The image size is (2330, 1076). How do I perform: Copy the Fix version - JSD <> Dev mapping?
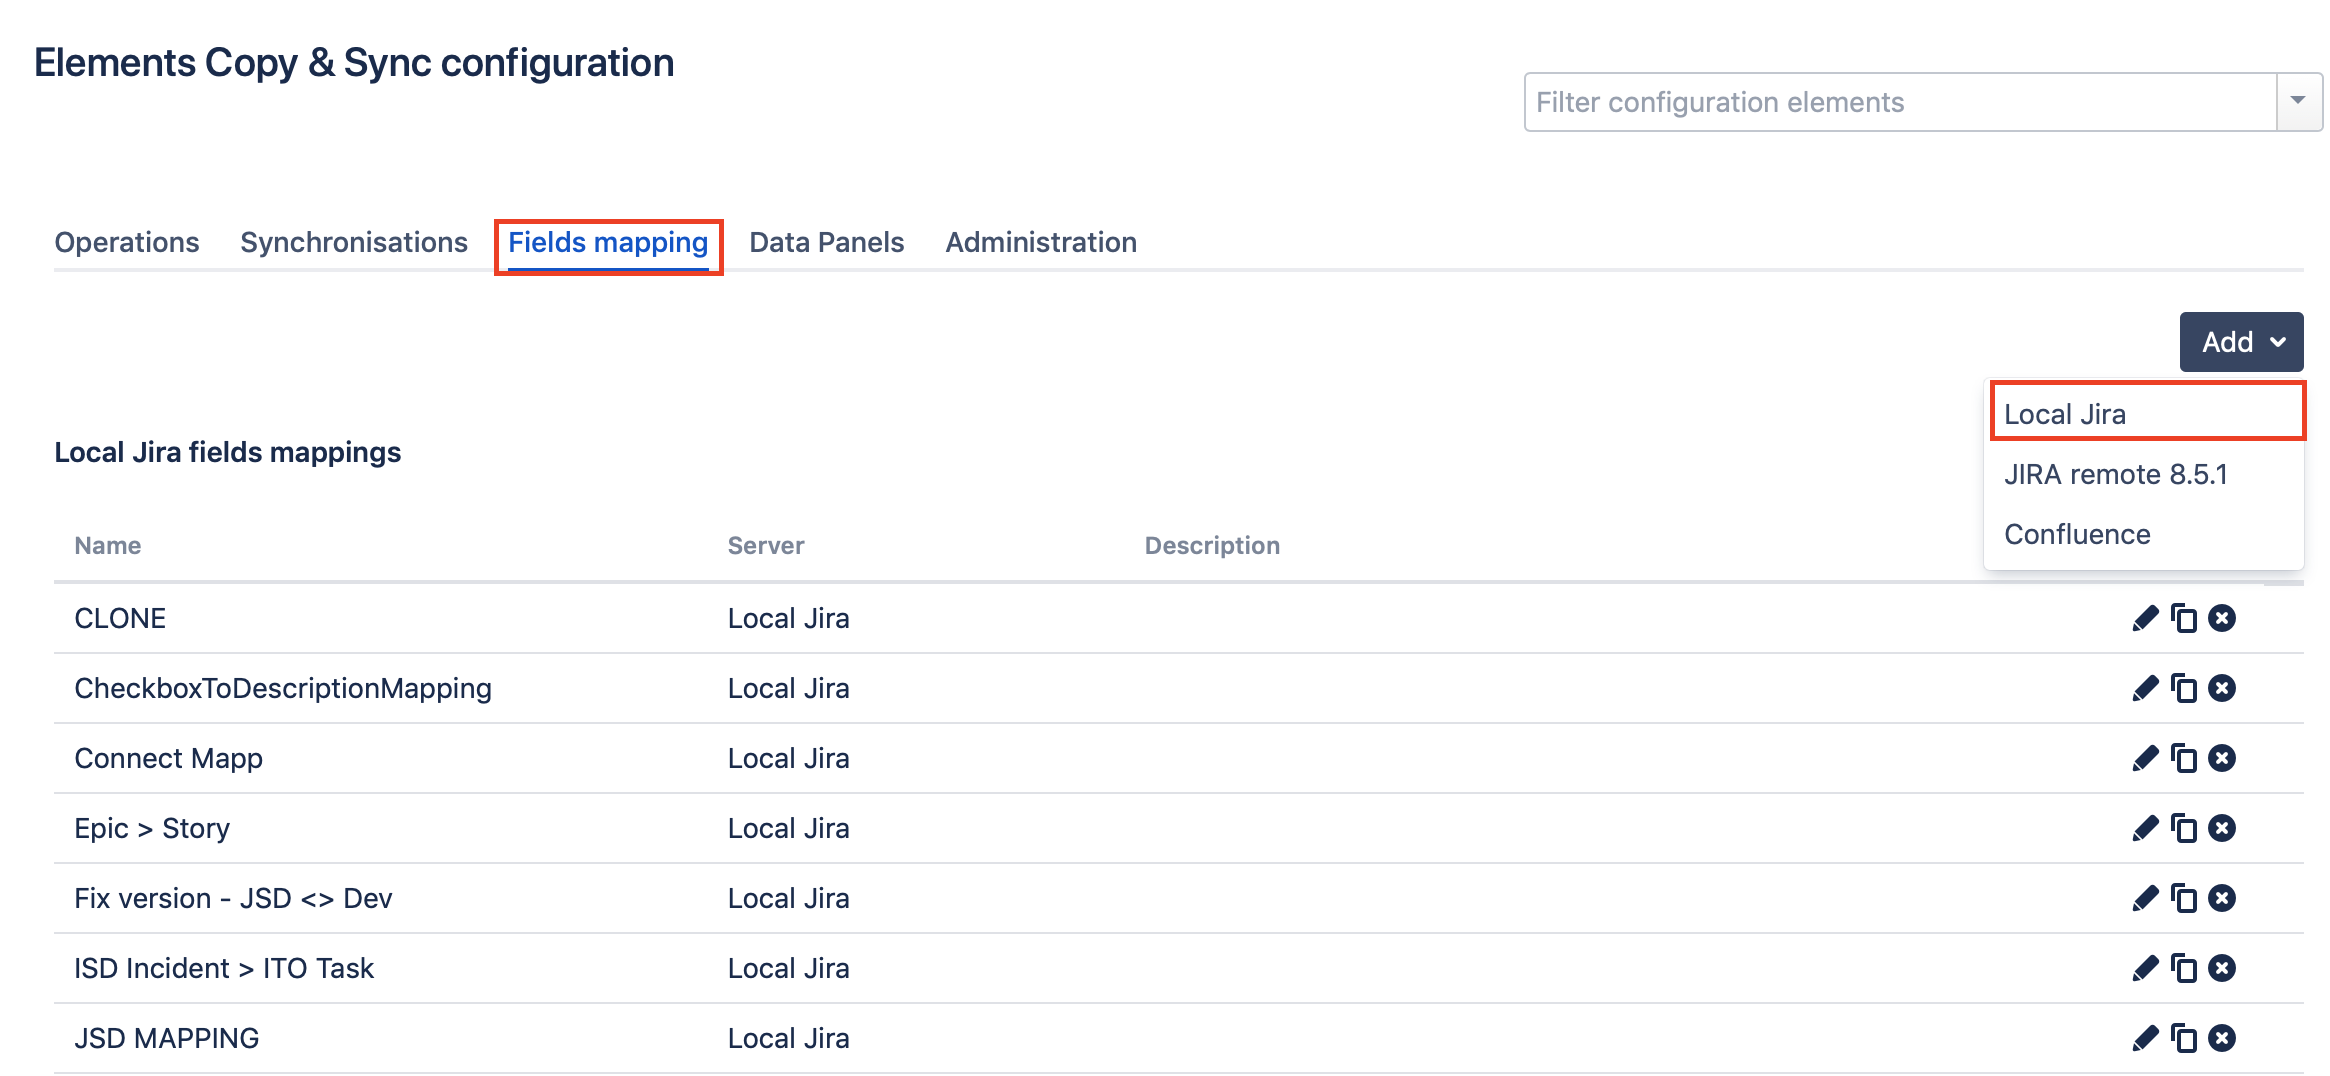[x=2184, y=899]
